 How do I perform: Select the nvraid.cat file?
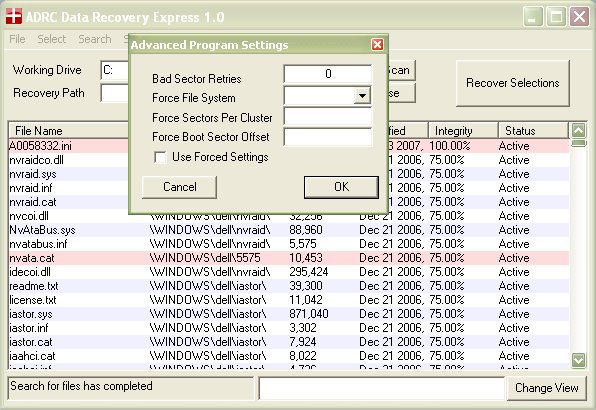33,202
